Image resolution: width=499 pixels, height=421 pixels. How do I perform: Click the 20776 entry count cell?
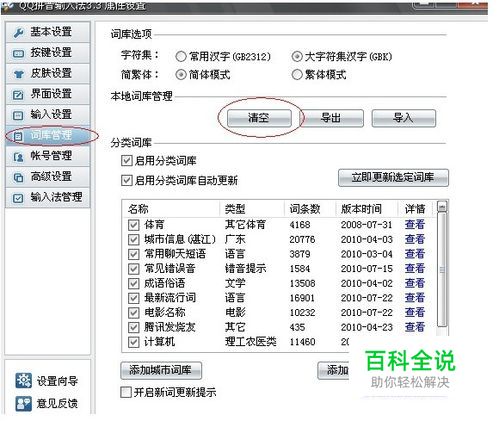(x=302, y=240)
